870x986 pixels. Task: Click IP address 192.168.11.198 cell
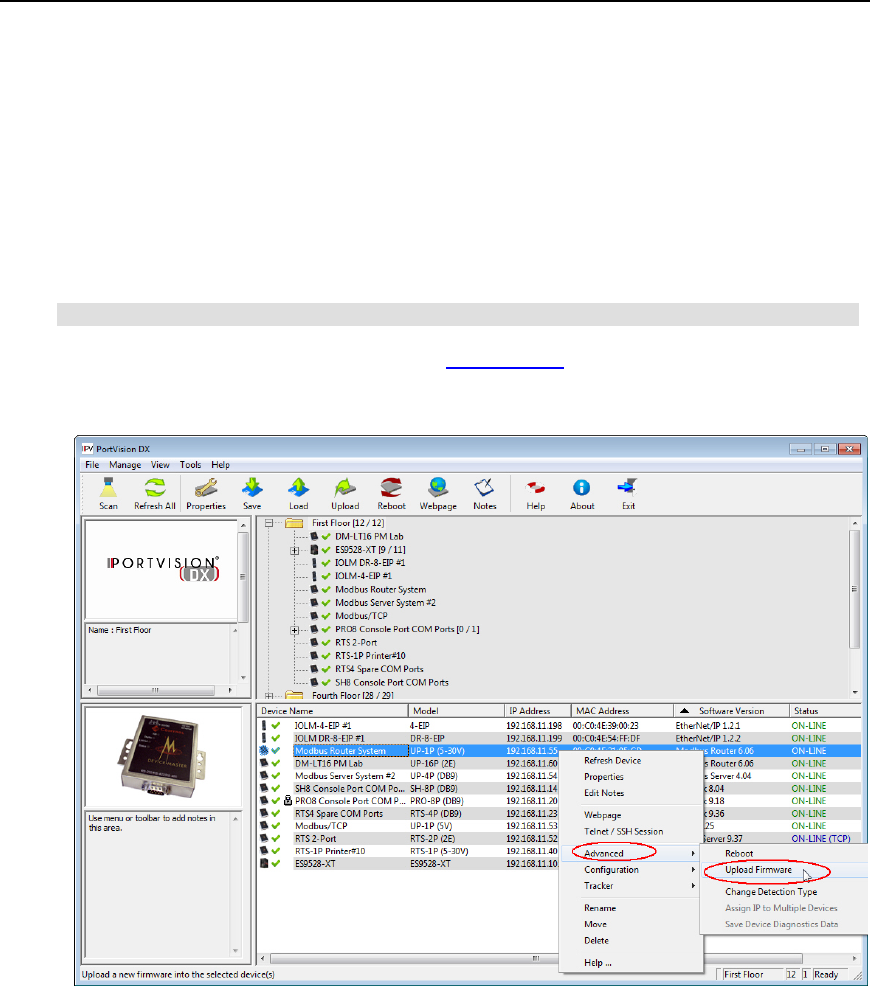pos(534,726)
